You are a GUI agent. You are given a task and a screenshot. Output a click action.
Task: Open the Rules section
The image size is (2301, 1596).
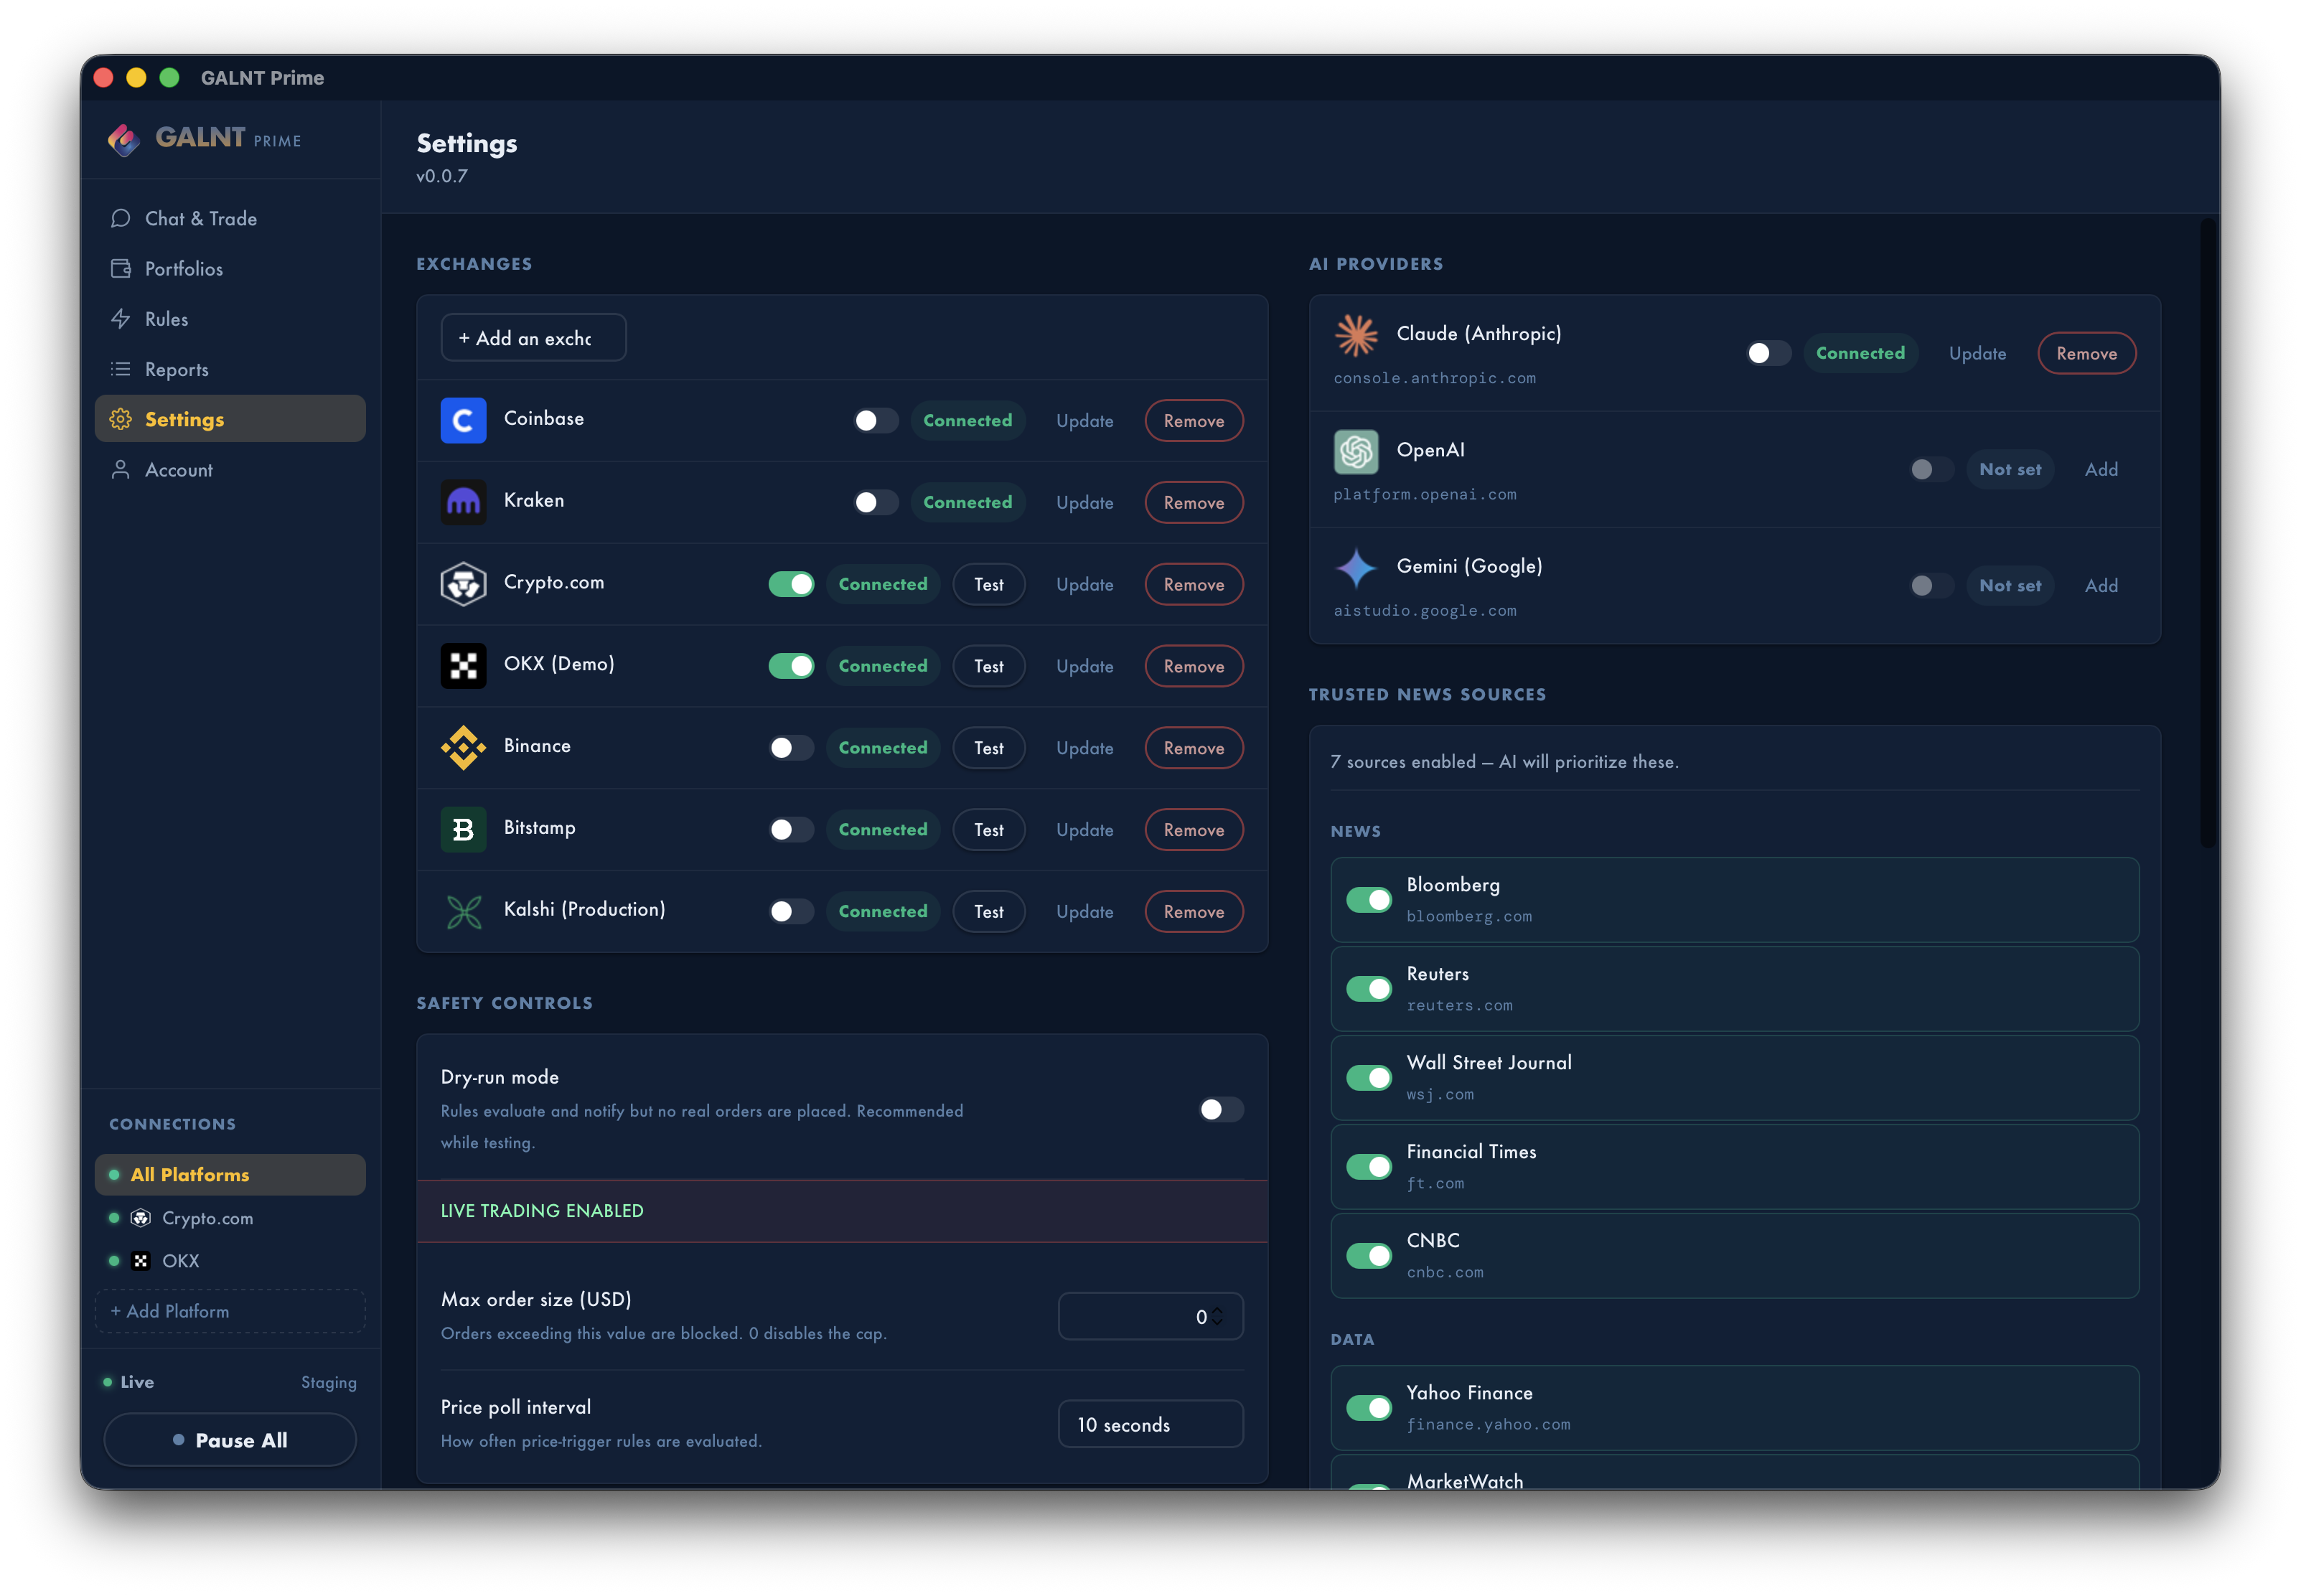point(230,319)
